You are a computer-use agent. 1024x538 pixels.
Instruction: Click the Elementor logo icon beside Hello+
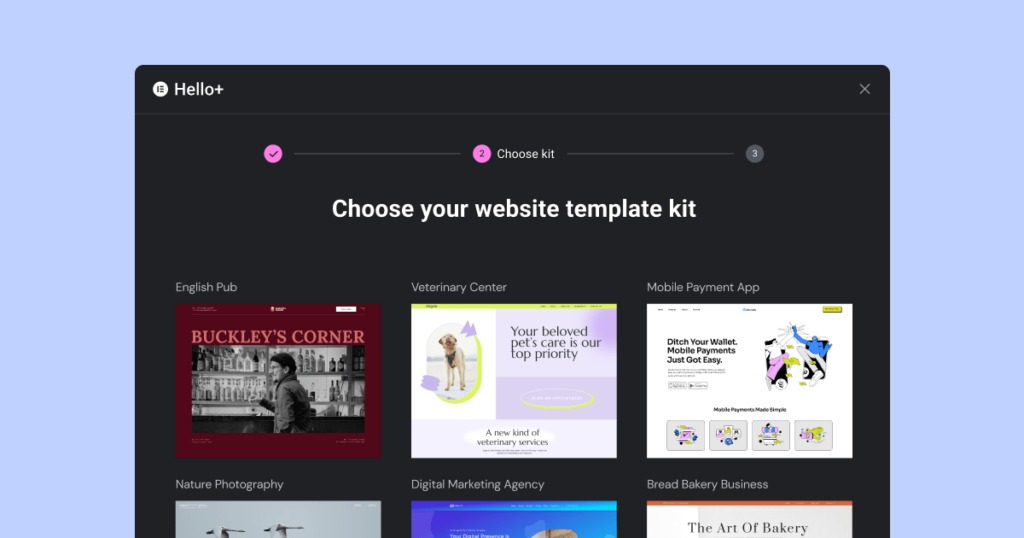(x=160, y=89)
